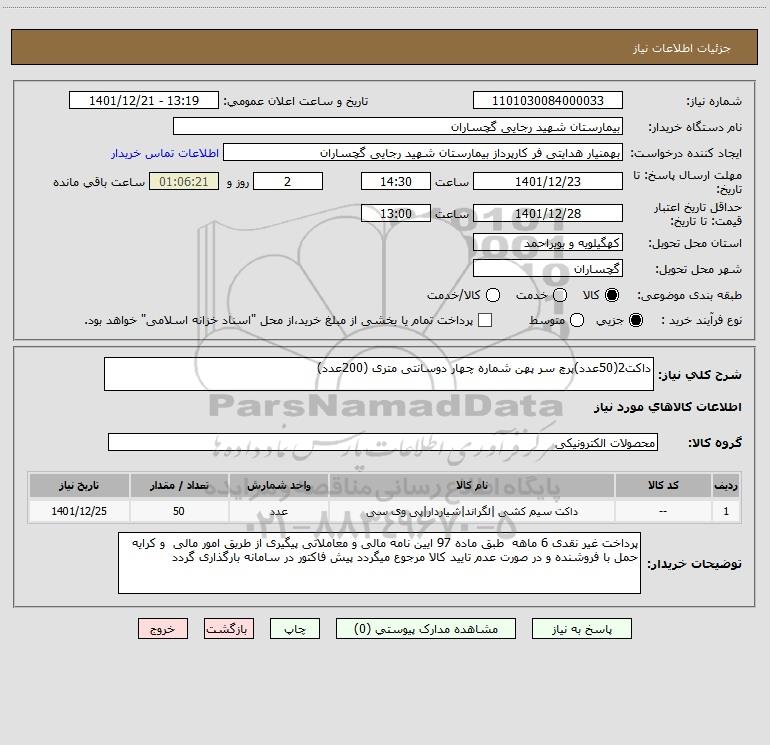The height and width of the screenshot is (745, 770).
Task: Click the کد کالا column header
Action: (663, 485)
